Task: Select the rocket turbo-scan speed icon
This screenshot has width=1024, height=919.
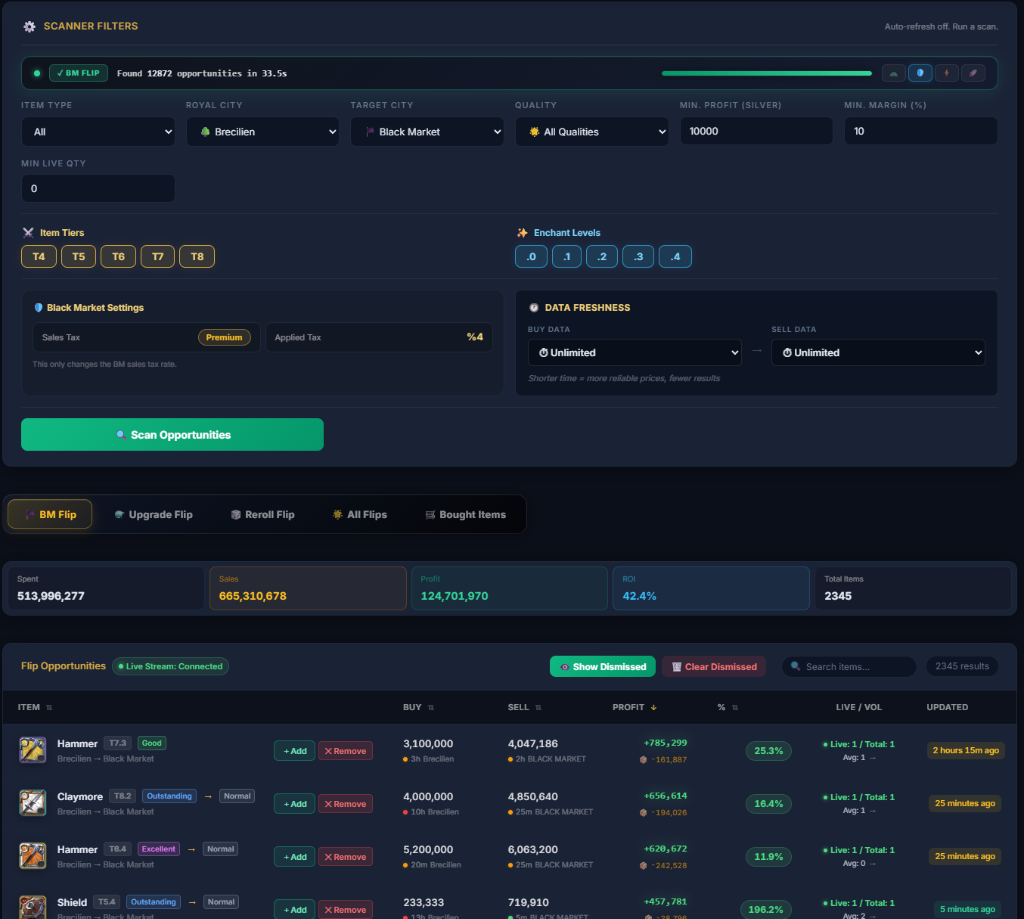Action: click(973, 73)
